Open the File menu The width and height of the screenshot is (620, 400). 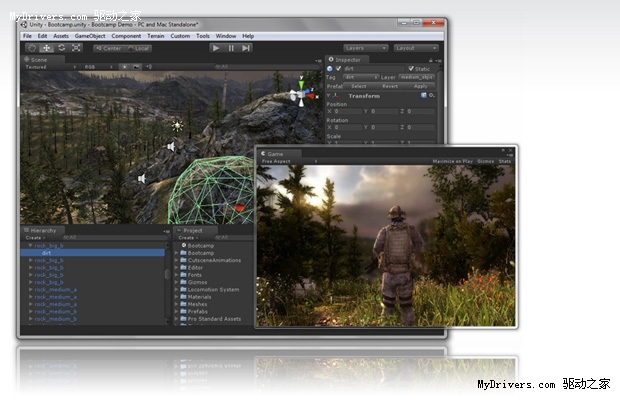(27, 36)
